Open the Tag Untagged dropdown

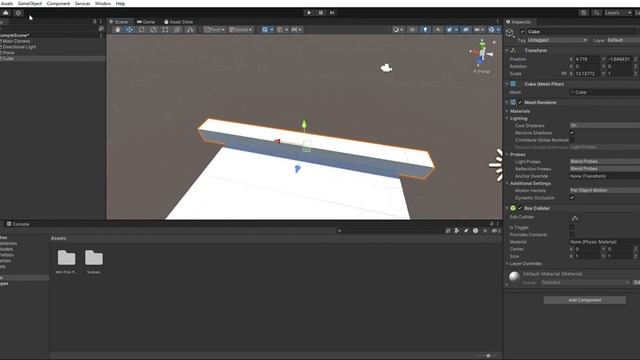pos(557,40)
